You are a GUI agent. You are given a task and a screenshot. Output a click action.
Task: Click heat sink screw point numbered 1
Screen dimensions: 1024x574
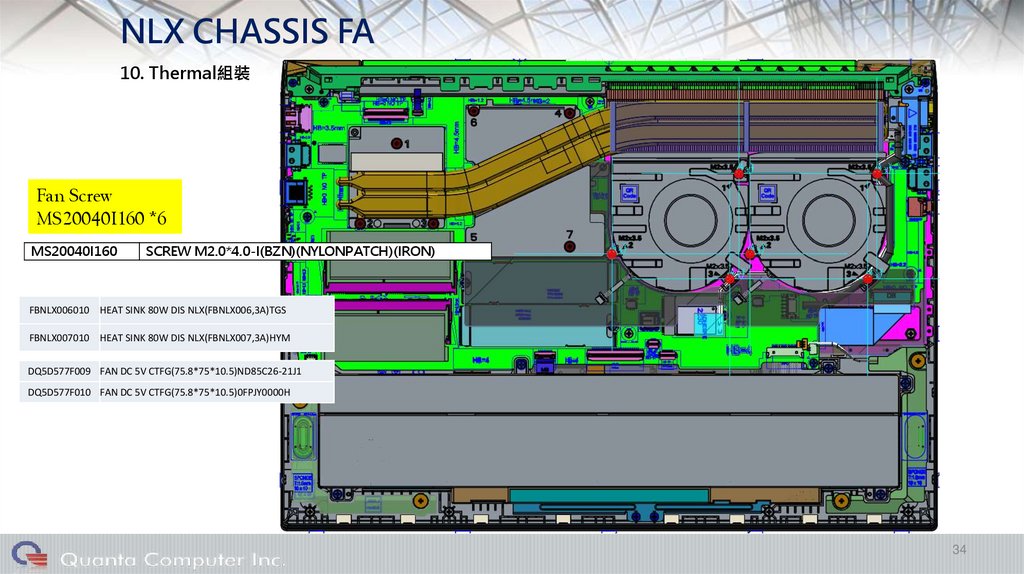click(x=396, y=143)
